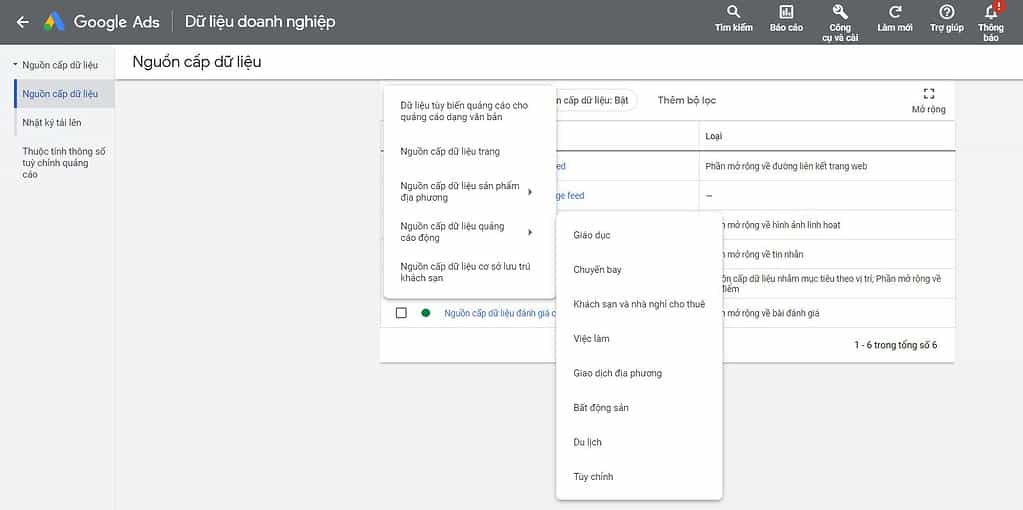The width and height of the screenshot is (1023, 510).
Task: Expand Nguồn cấp dữ liệu sản phẩm địa phương submenu arrow
Action: click(530, 192)
